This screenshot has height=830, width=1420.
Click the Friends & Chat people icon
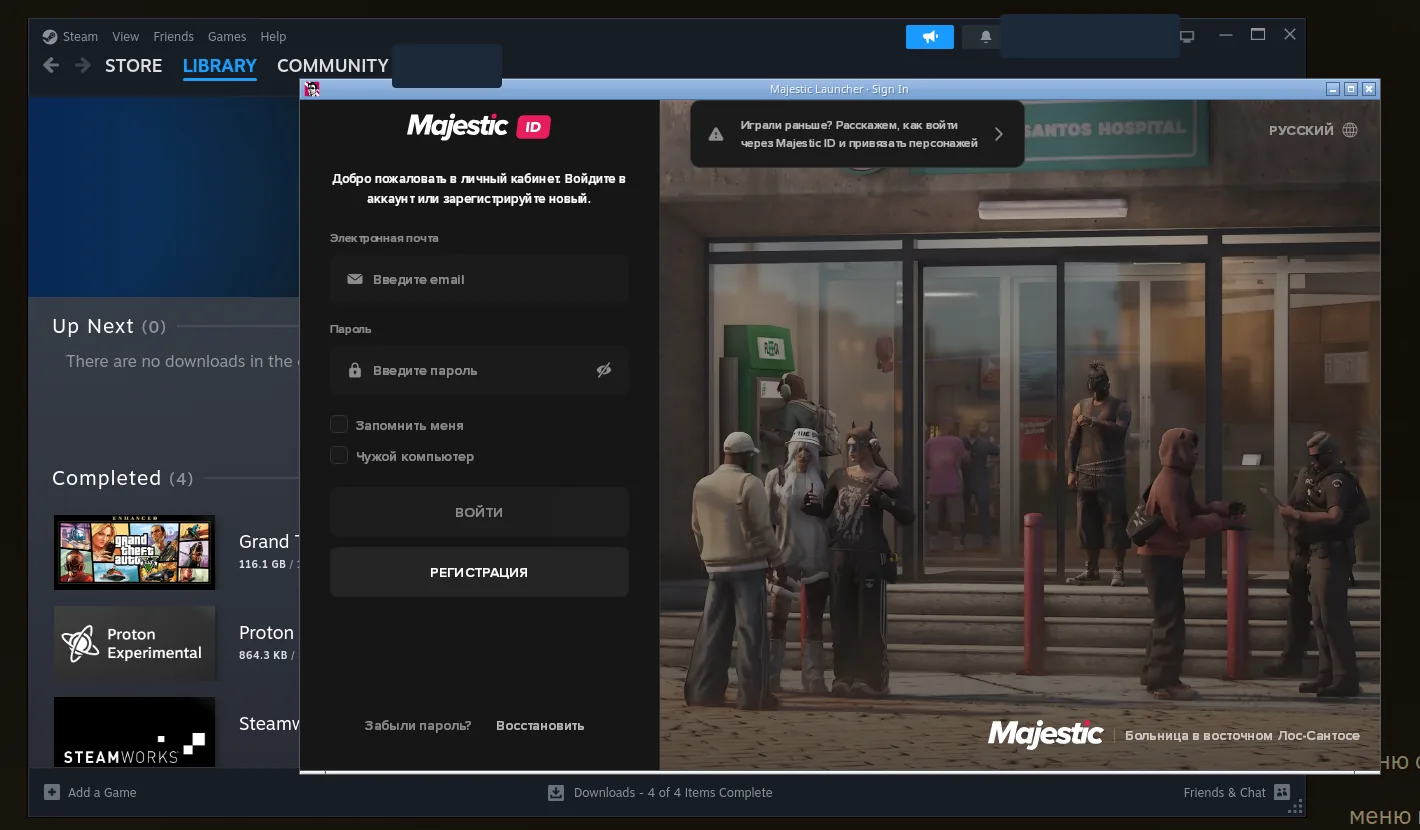1282,792
